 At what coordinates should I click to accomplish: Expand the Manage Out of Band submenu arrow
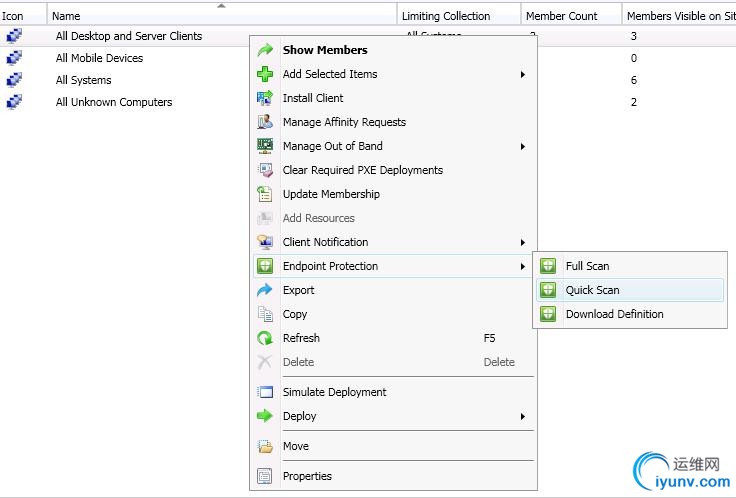point(522,146)
